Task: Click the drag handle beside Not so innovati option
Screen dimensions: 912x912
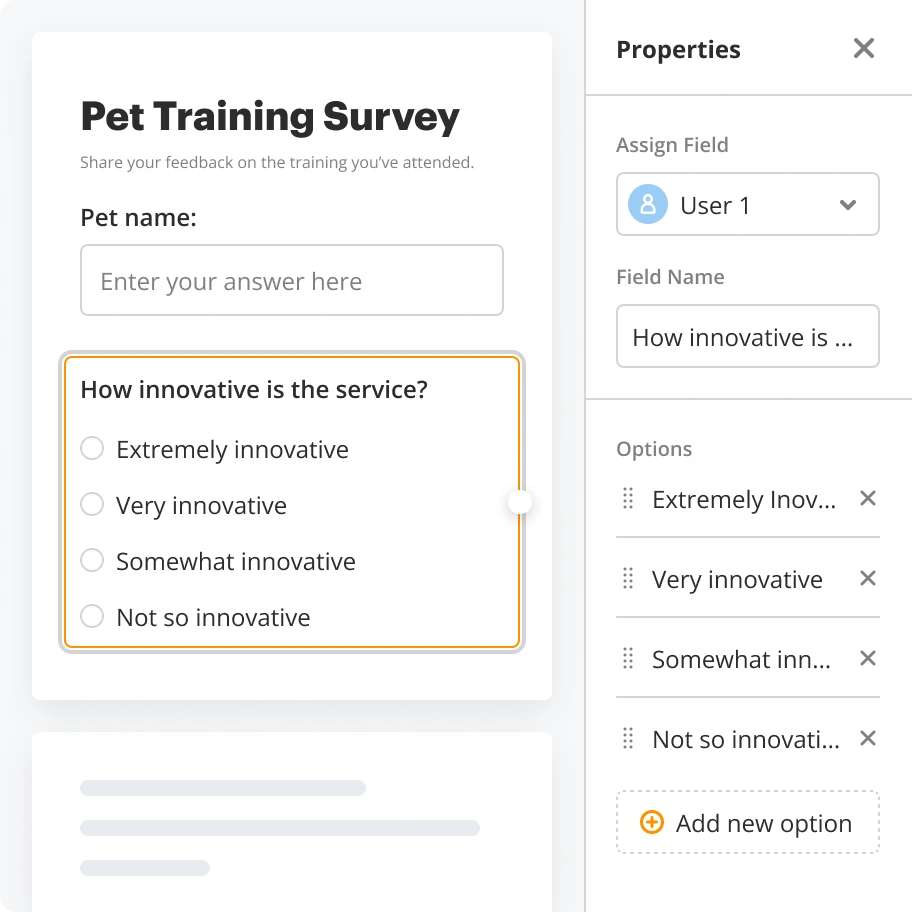Action: pos(628,738)
